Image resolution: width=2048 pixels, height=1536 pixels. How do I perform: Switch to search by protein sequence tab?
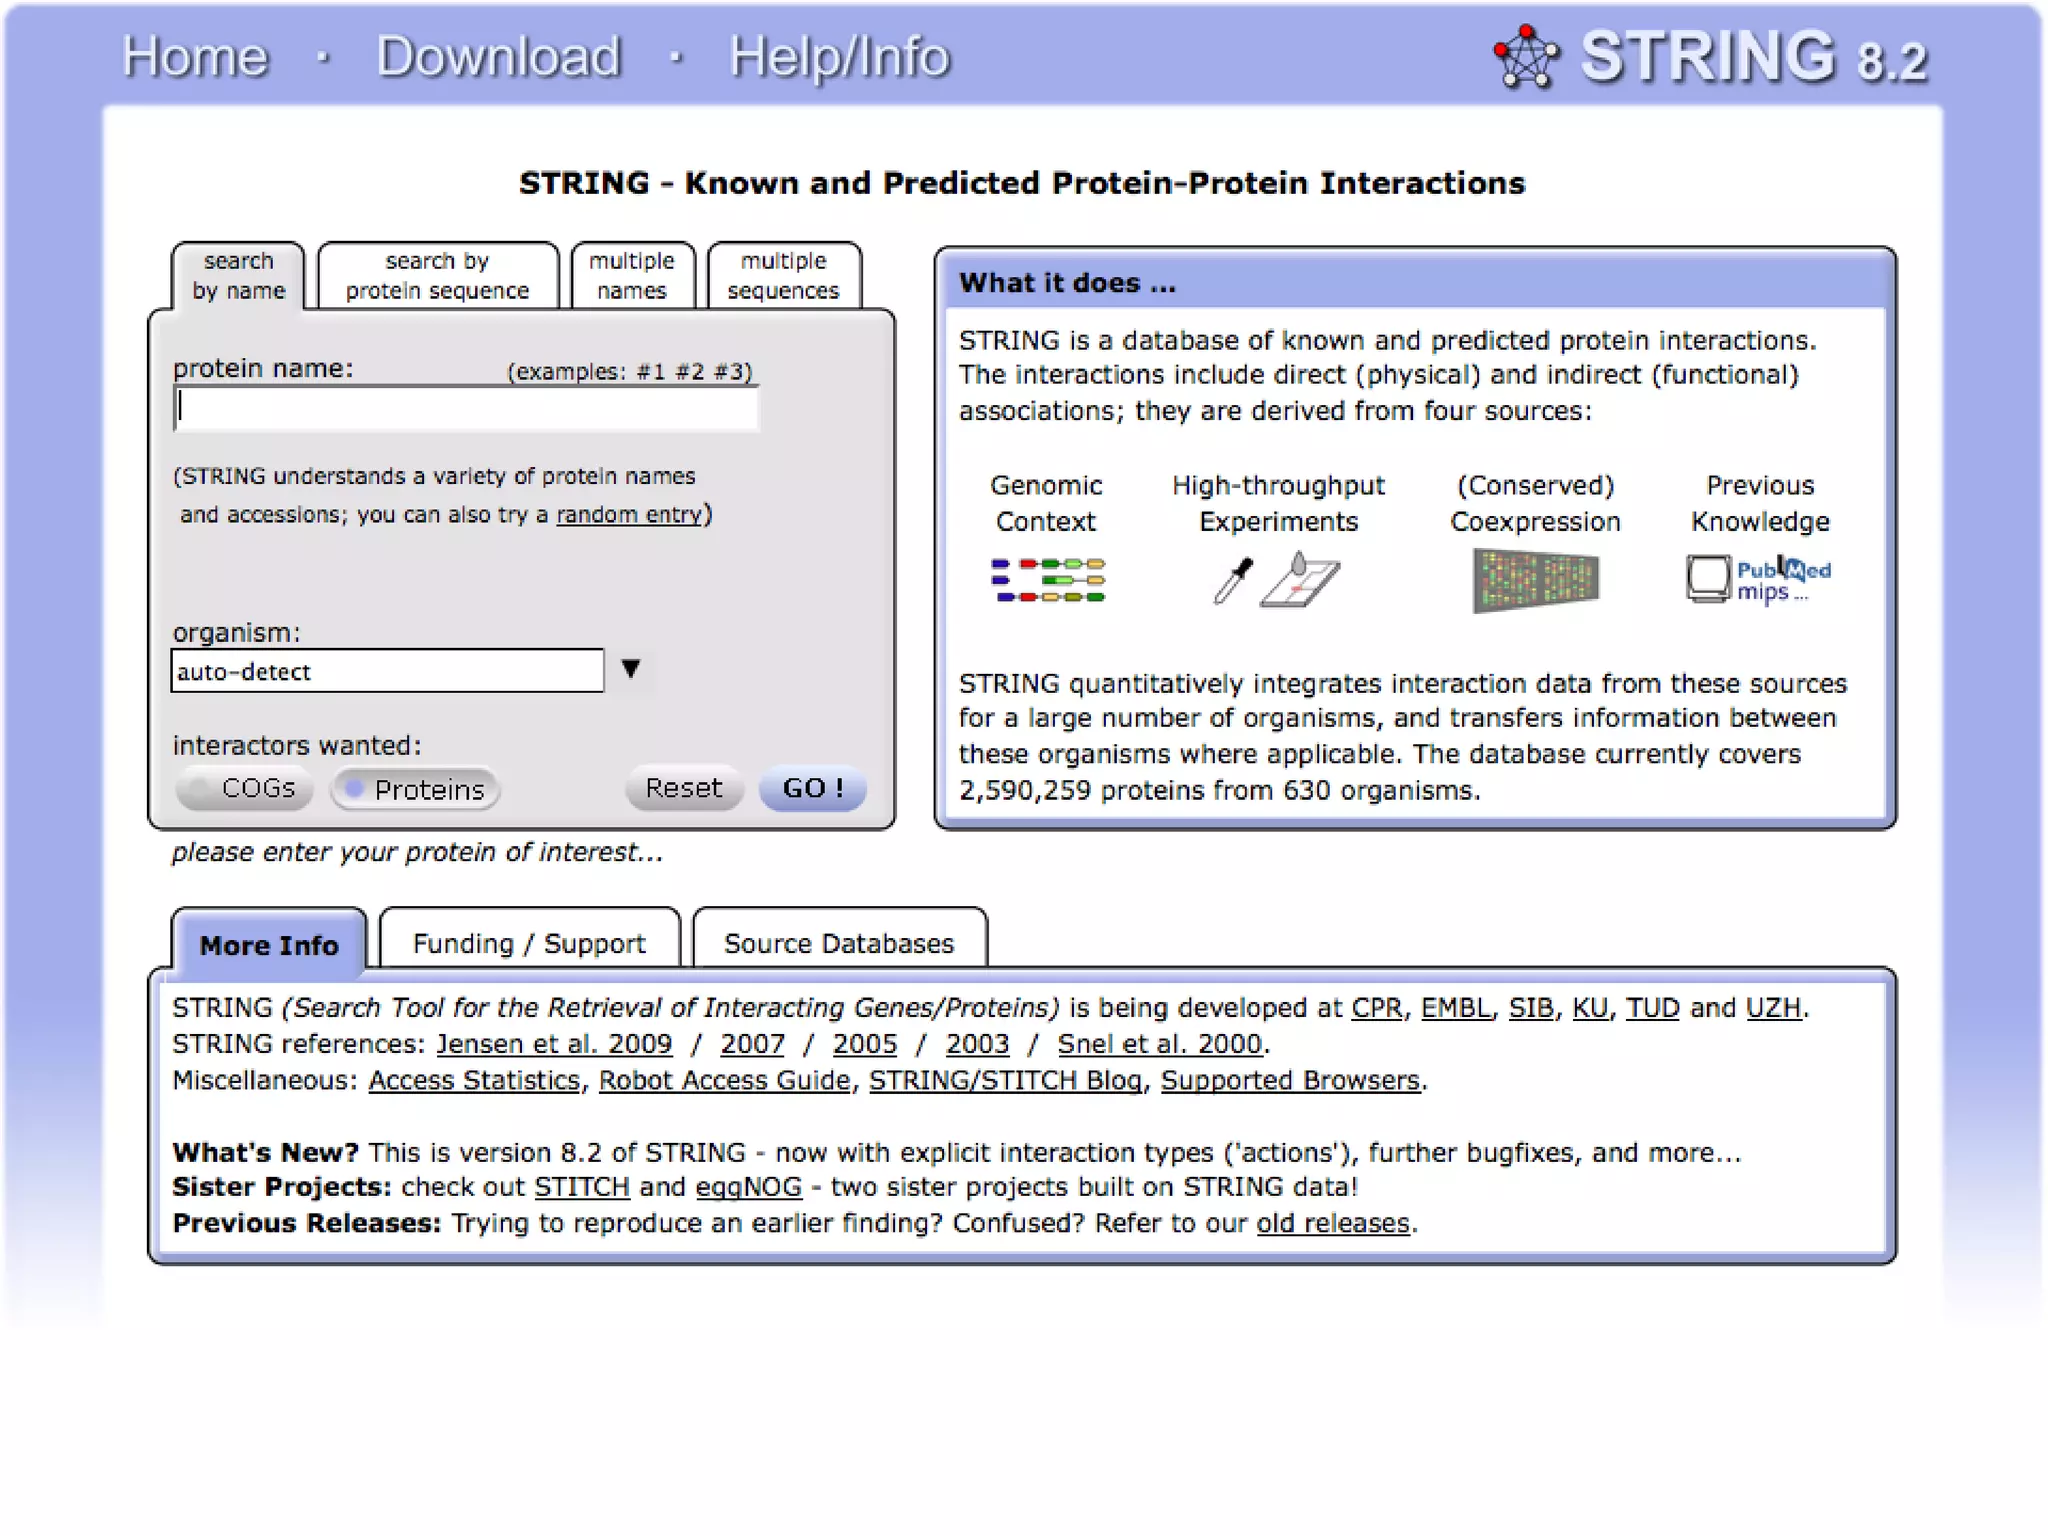click(437, 276)
